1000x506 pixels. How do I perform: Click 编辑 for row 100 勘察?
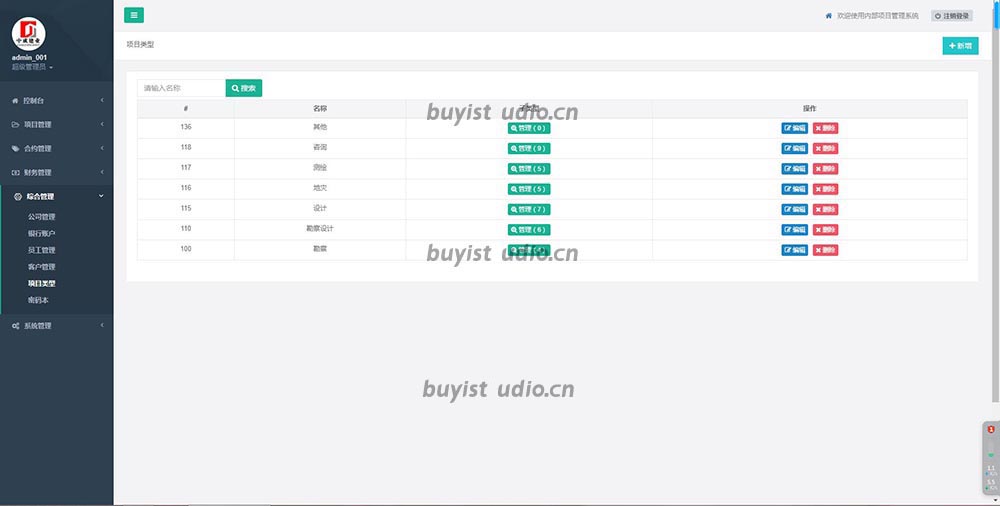pyautogui.click(x=794, y=250)
